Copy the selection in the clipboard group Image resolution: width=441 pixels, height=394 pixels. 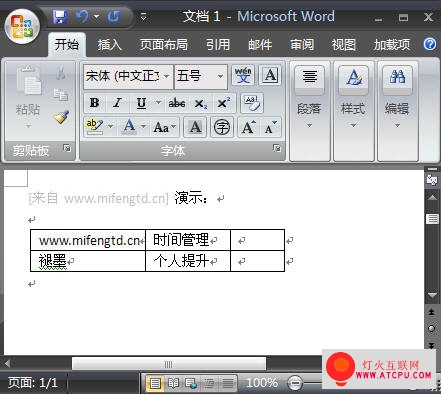click(61, 95)
